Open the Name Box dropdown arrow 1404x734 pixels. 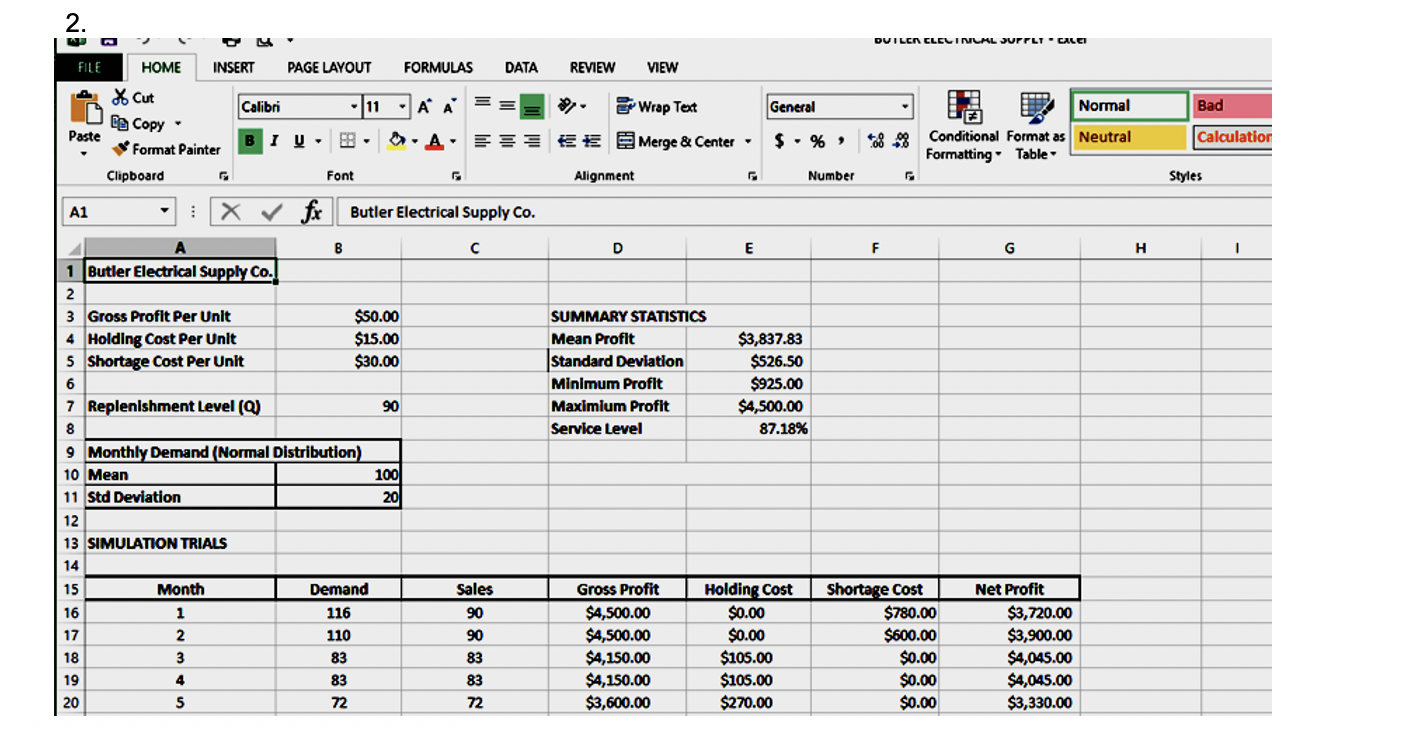tap(165, 212)
